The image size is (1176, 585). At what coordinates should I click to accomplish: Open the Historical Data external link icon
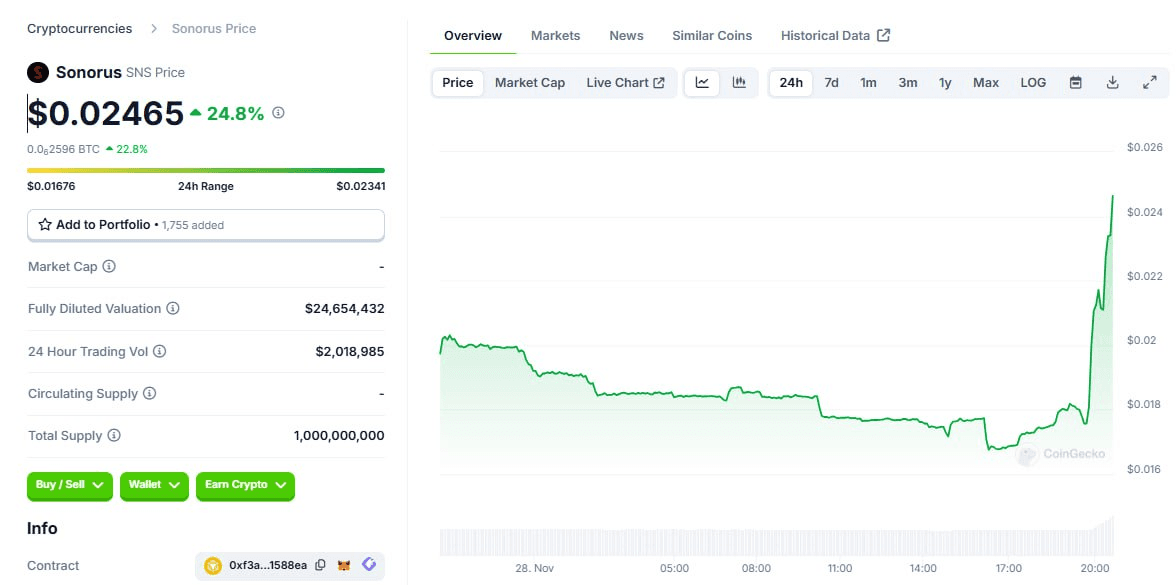(884, 35)
